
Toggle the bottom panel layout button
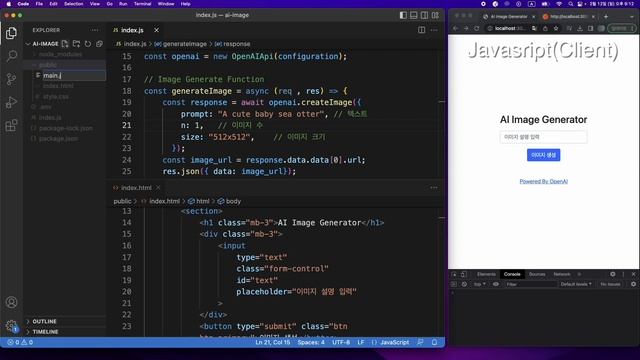[x=414, y=15]
